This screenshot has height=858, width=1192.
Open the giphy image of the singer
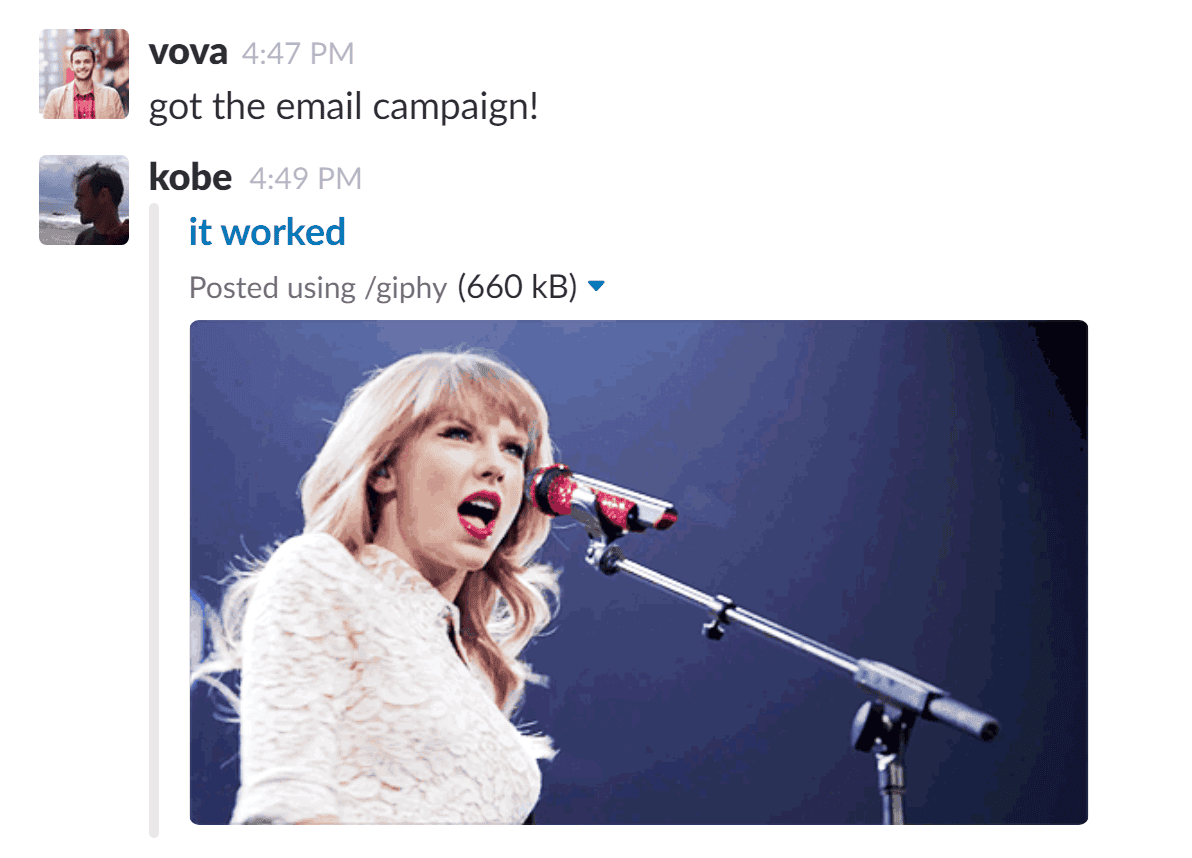tap(639, 572)
